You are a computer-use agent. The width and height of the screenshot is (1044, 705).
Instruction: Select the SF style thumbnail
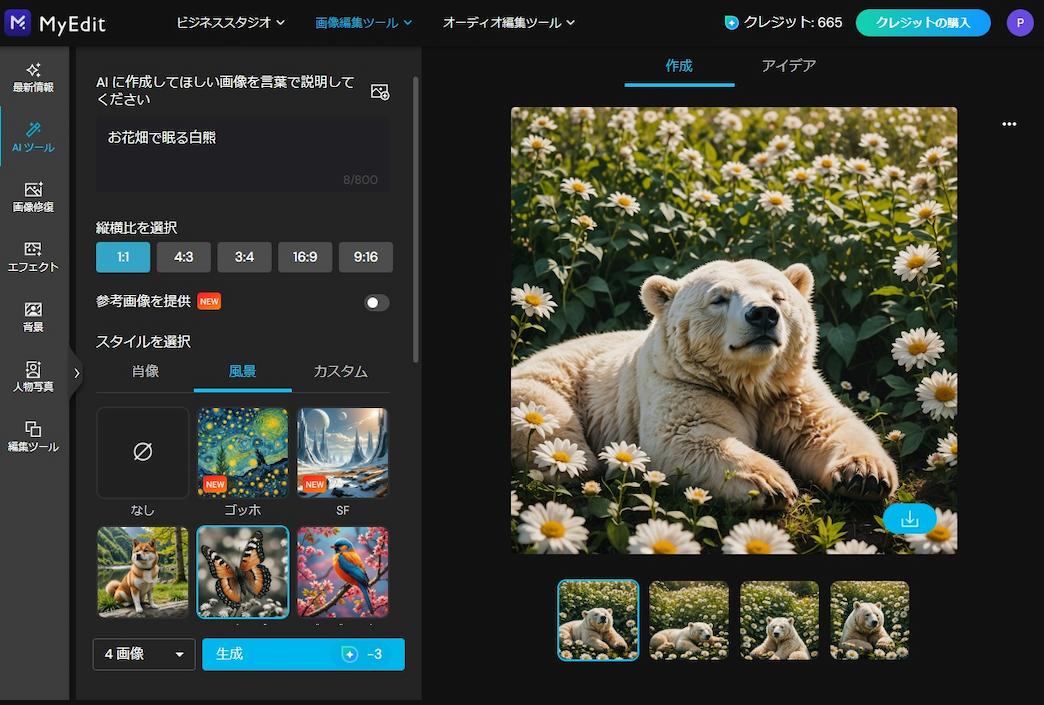coord(342,453)
